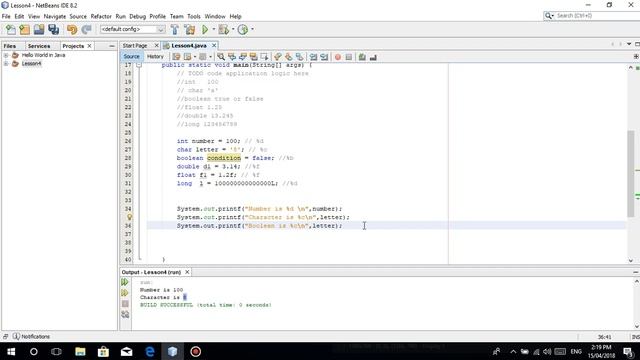Screen dimensions: 640x360
Task: Switch to the Start Page tab
Action: (135, 46)
